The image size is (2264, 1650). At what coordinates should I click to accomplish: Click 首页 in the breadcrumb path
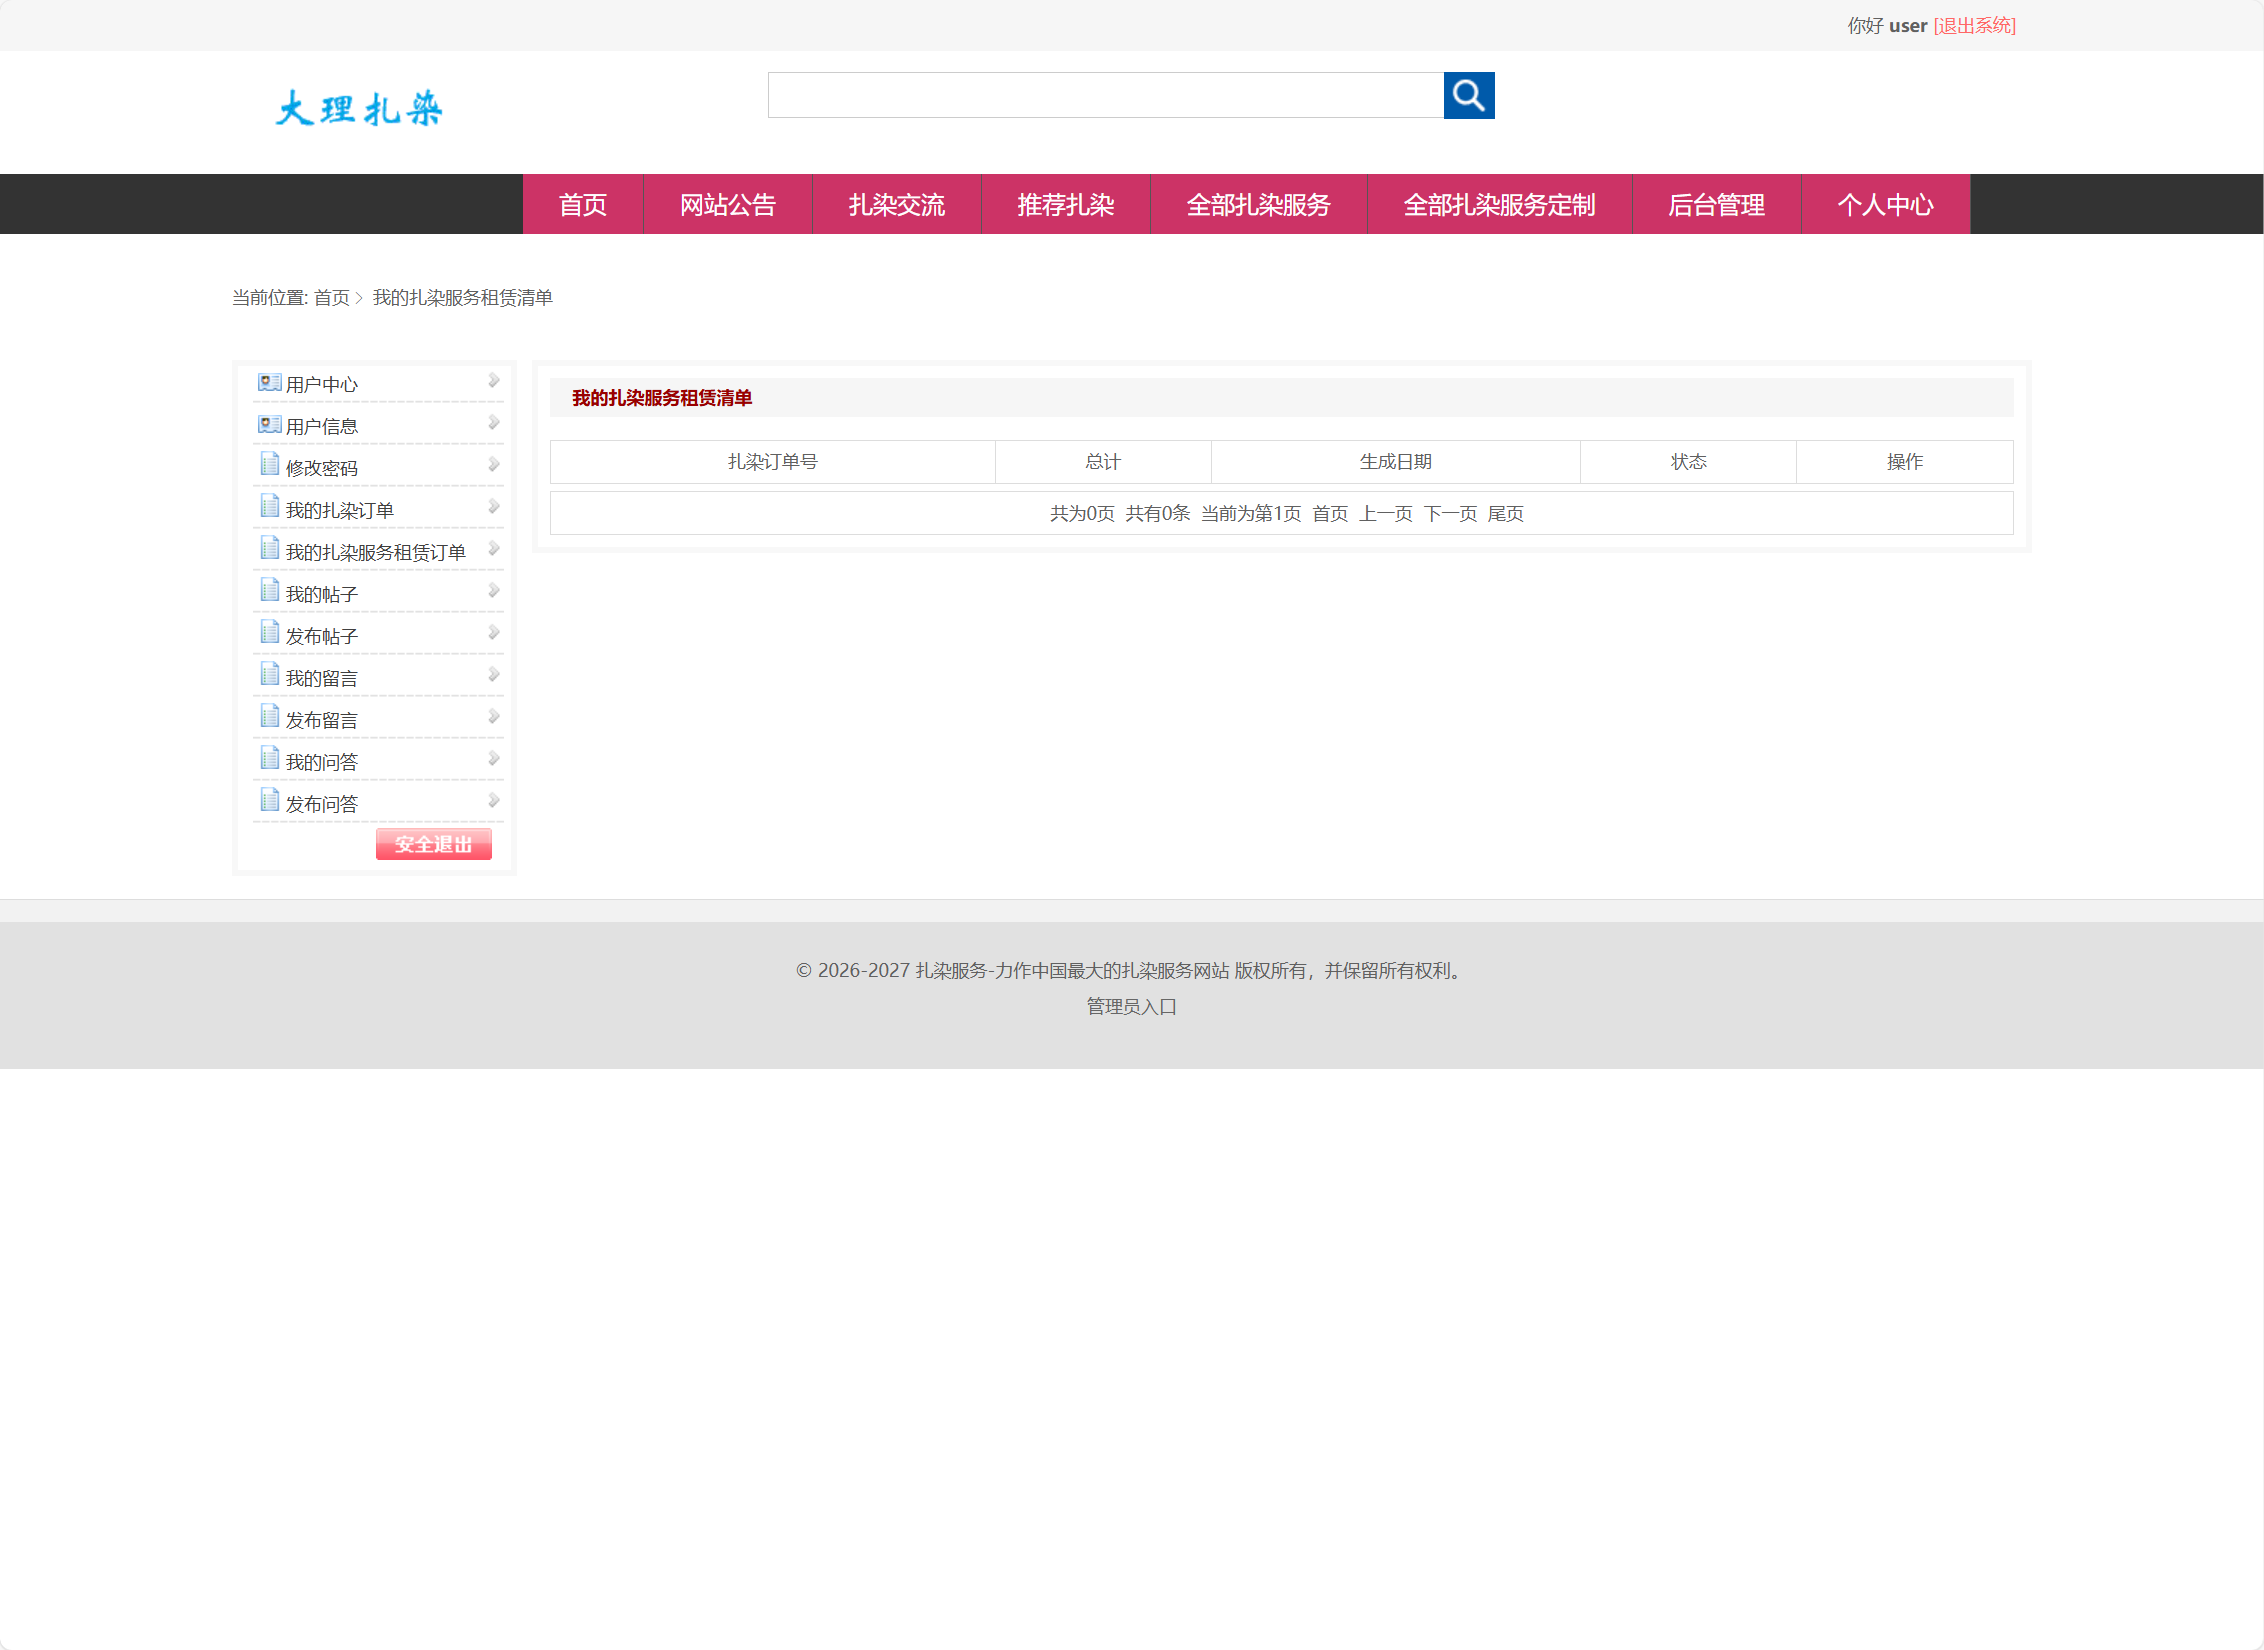pyautogui.click(x=331, y=298)
